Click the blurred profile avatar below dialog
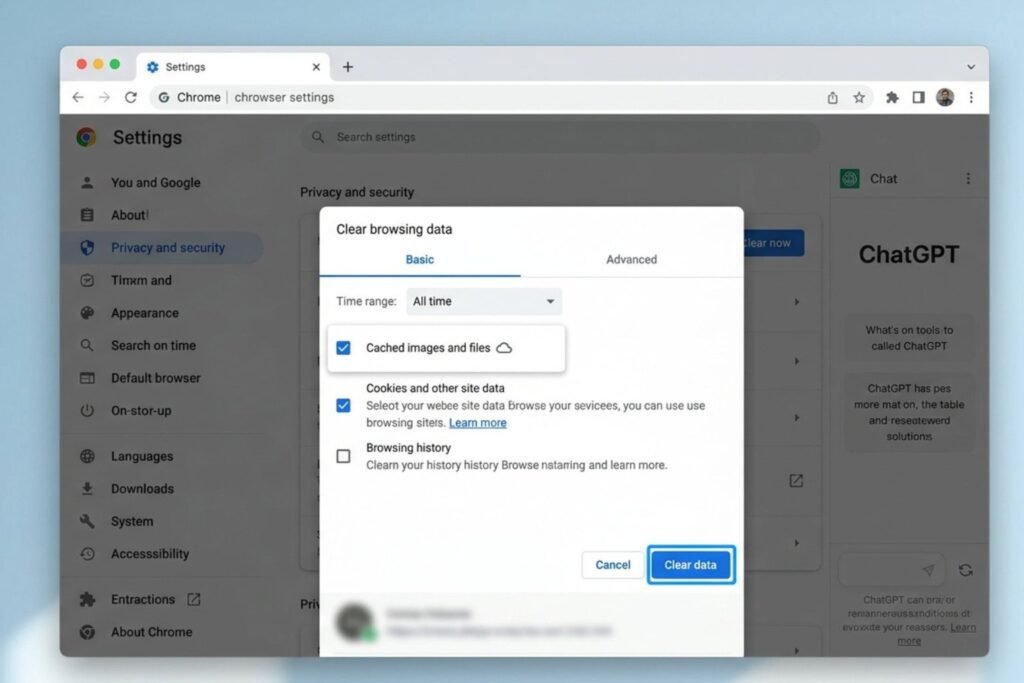This screenshot has height=683, width=1024. click(x=356, y=622)
